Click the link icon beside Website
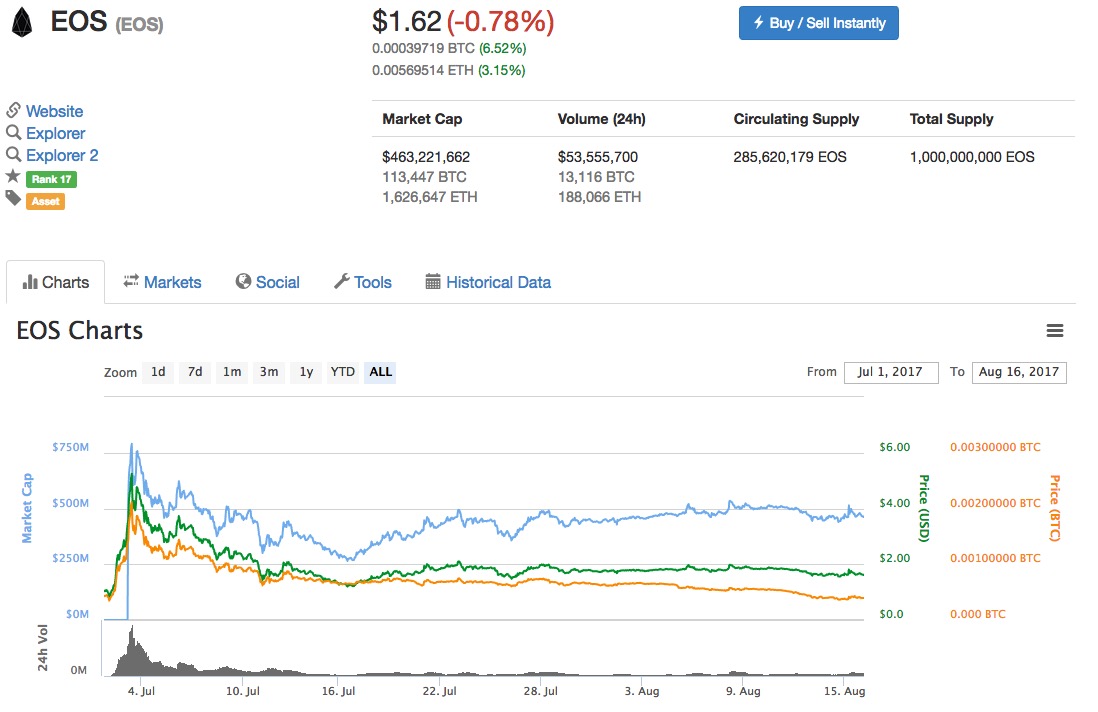 tap(13, 111)
